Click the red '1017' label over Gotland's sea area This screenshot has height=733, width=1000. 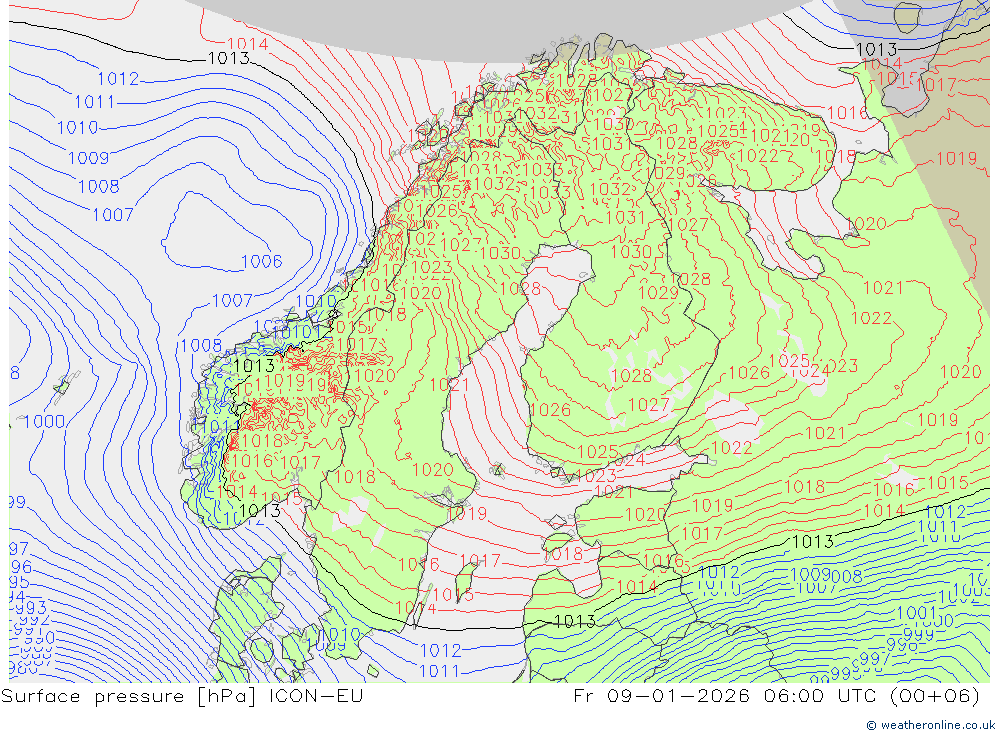click(x=480, y=561)
